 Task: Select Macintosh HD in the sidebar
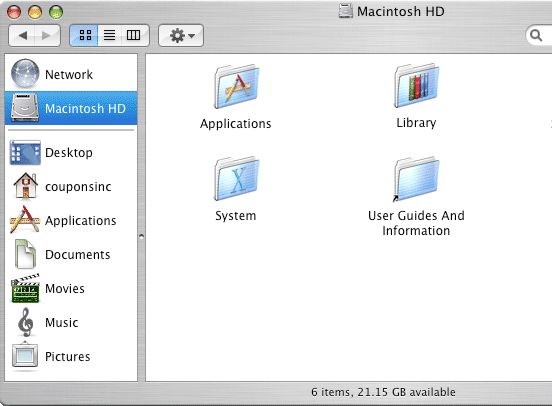71,108
